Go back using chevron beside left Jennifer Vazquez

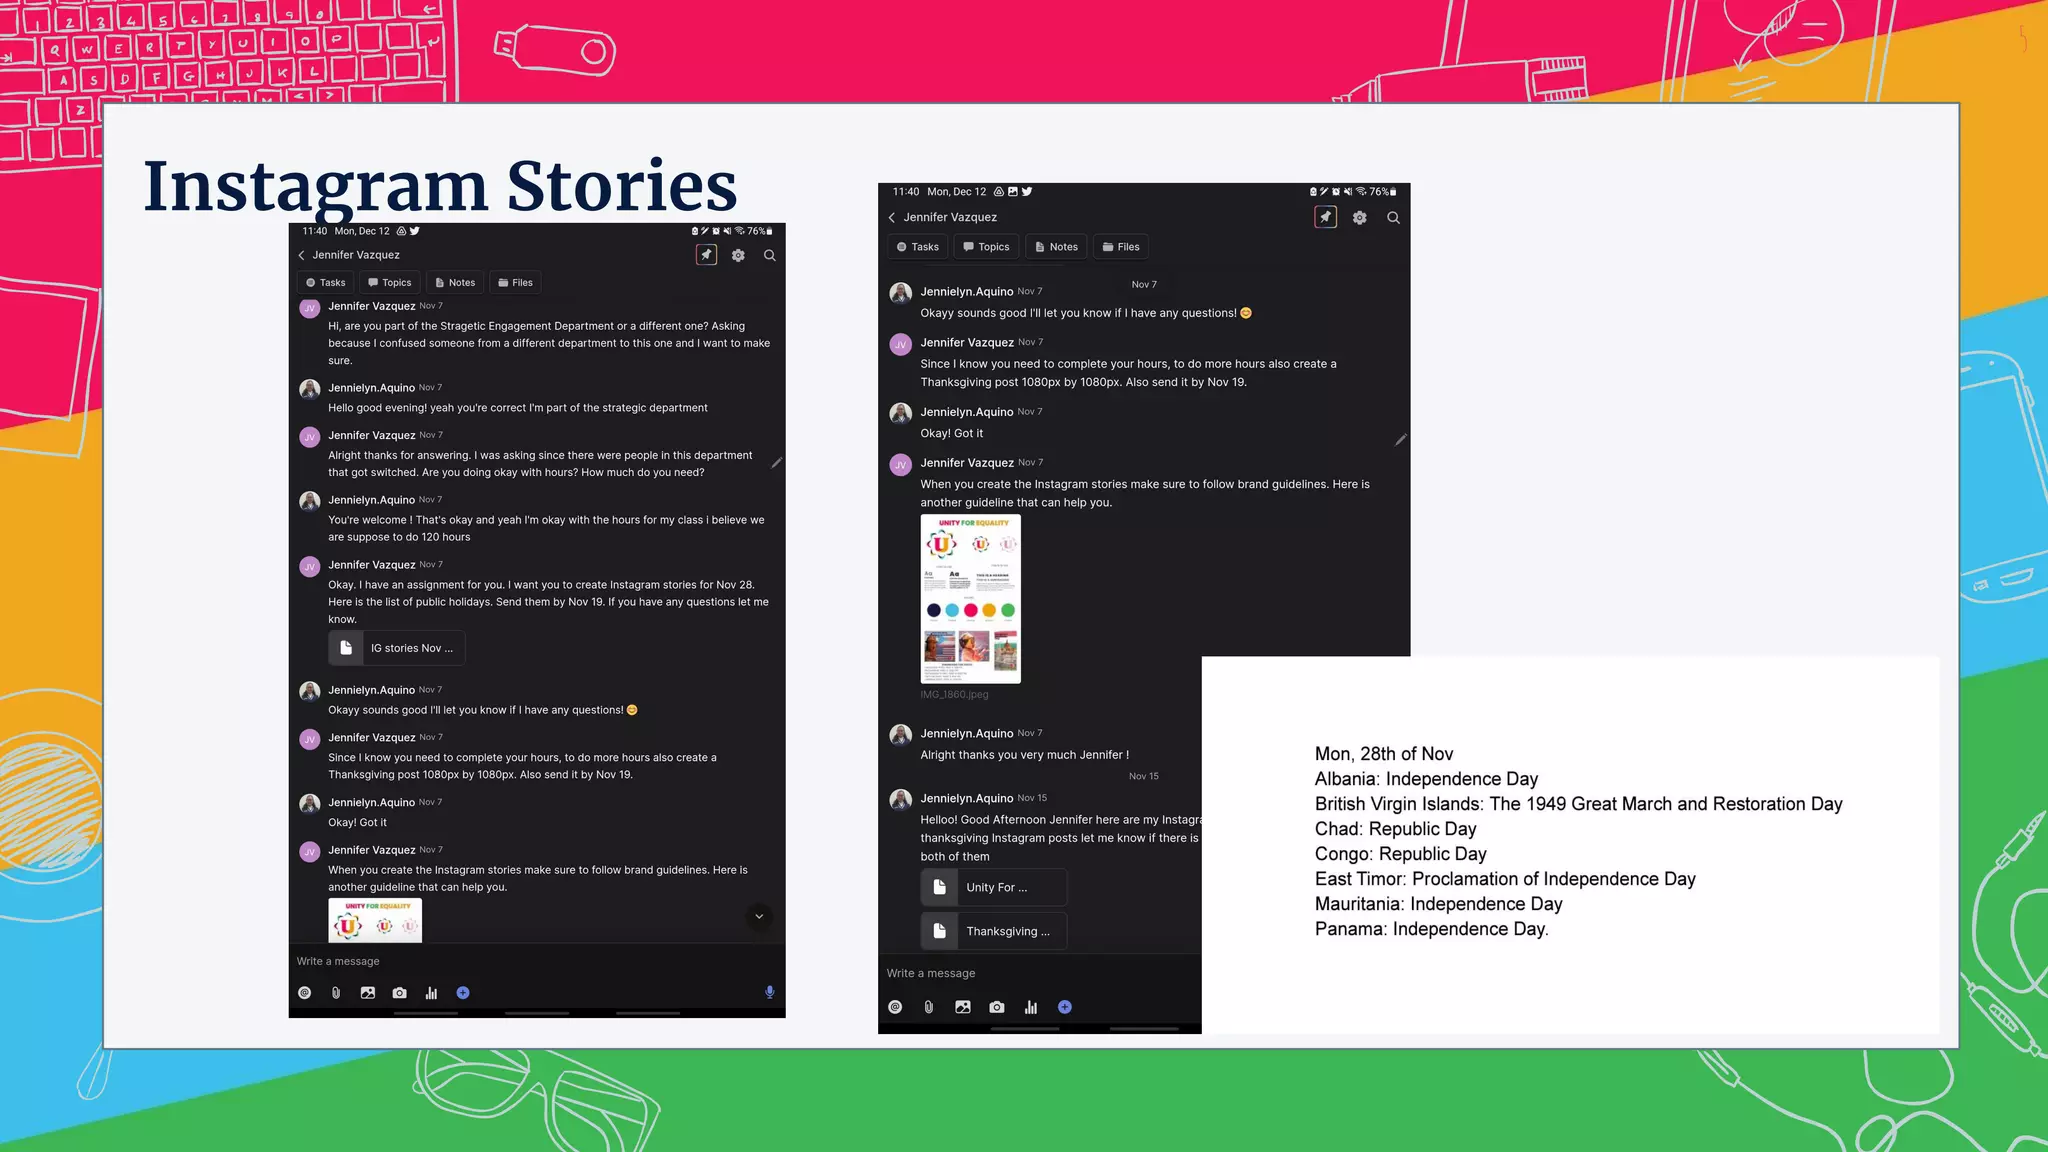tap(301, 255)
